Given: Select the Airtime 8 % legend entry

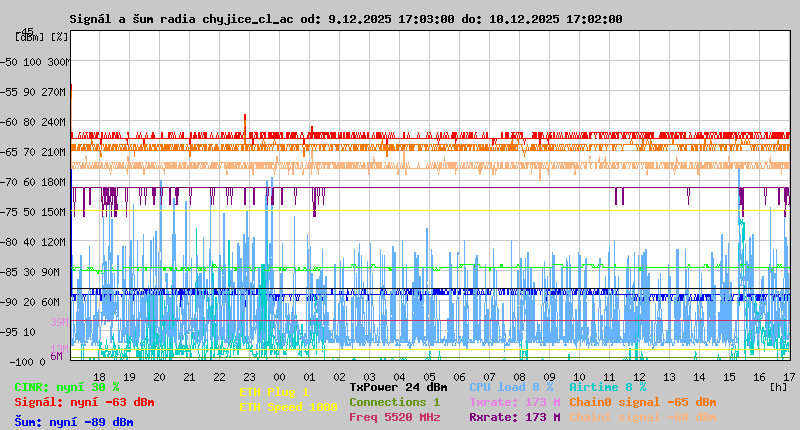Looking at the screenshot, I should 607,387.
